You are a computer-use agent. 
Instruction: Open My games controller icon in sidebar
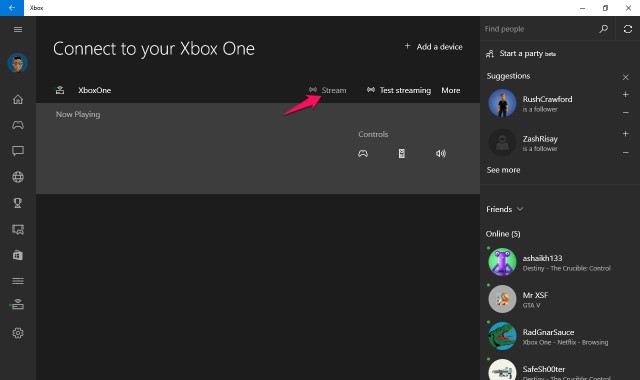18,125
